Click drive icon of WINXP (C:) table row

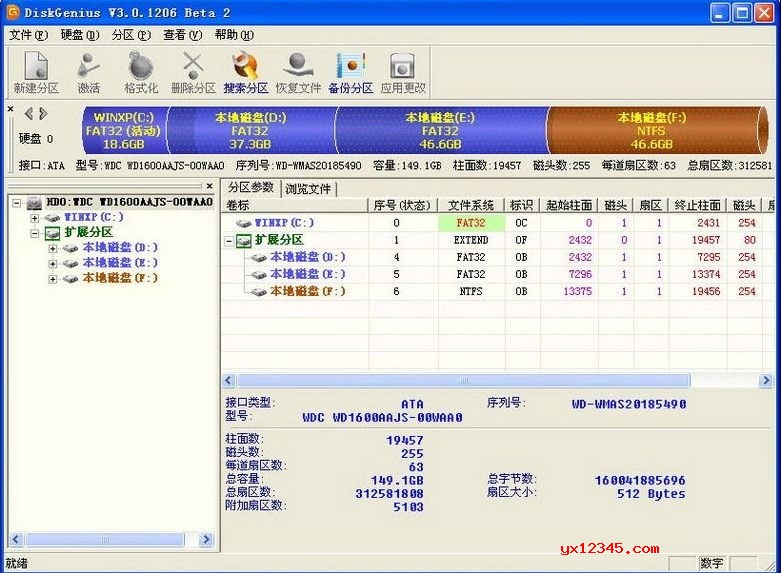pos(244,223)
